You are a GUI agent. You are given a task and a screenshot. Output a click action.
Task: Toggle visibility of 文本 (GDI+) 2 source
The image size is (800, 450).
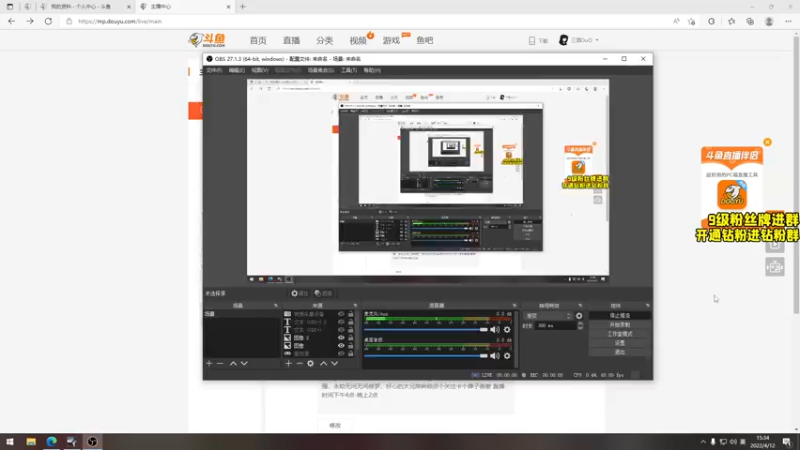(341, 322)
